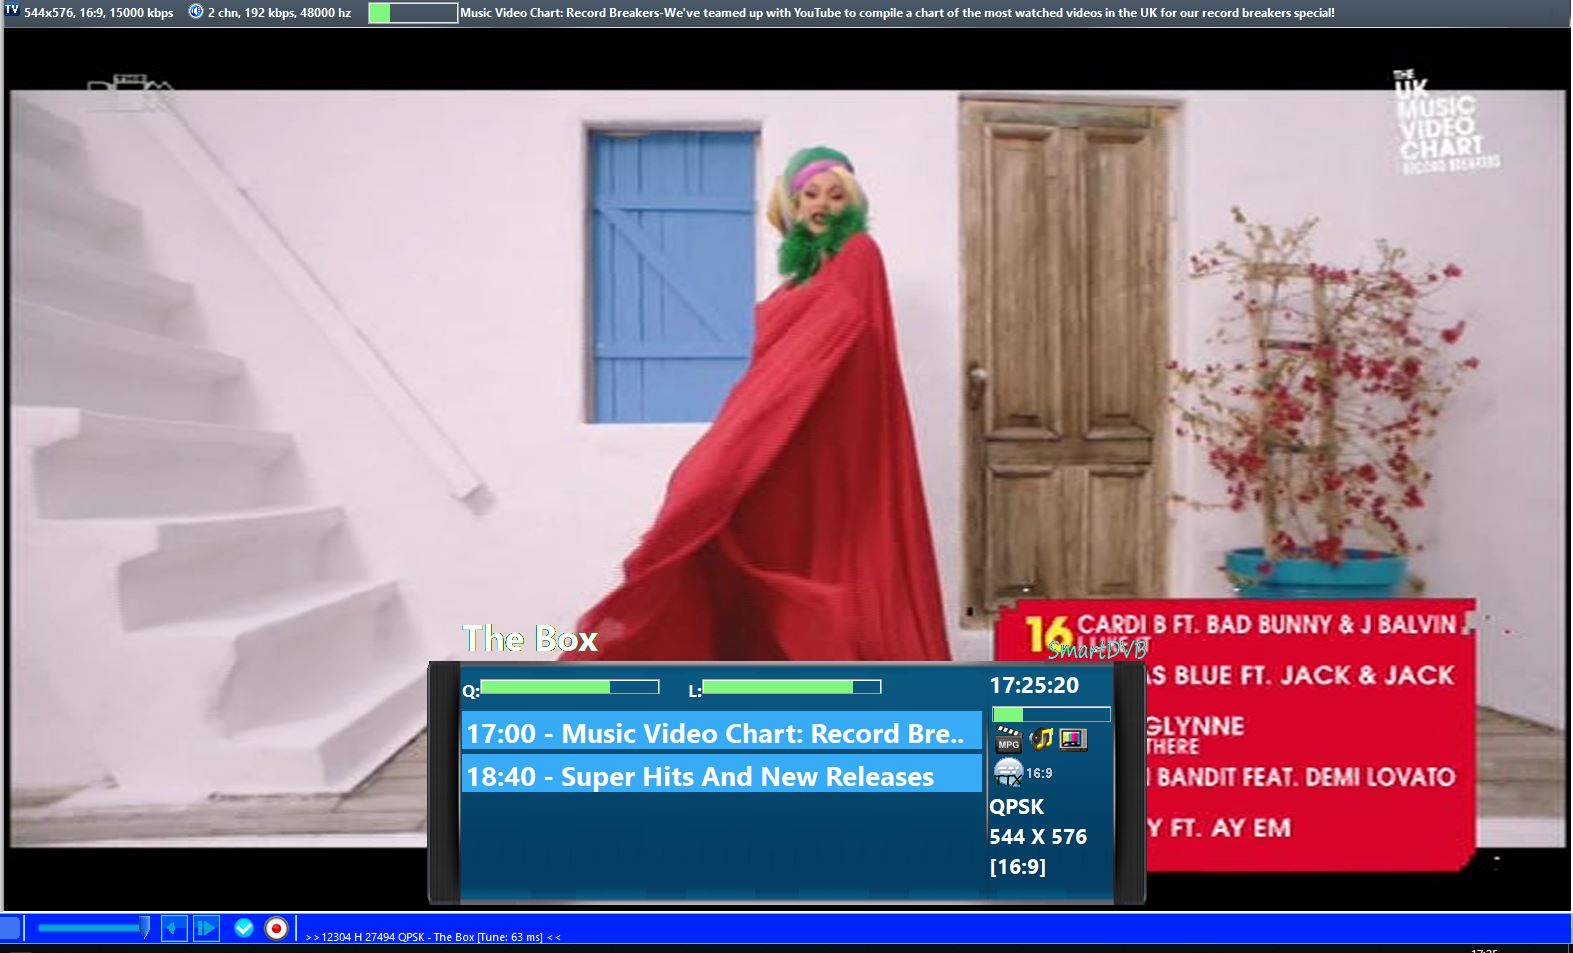The image size is (1573, 953).
Task: Click the QPSK modulation label
Action: (1016, 807)
